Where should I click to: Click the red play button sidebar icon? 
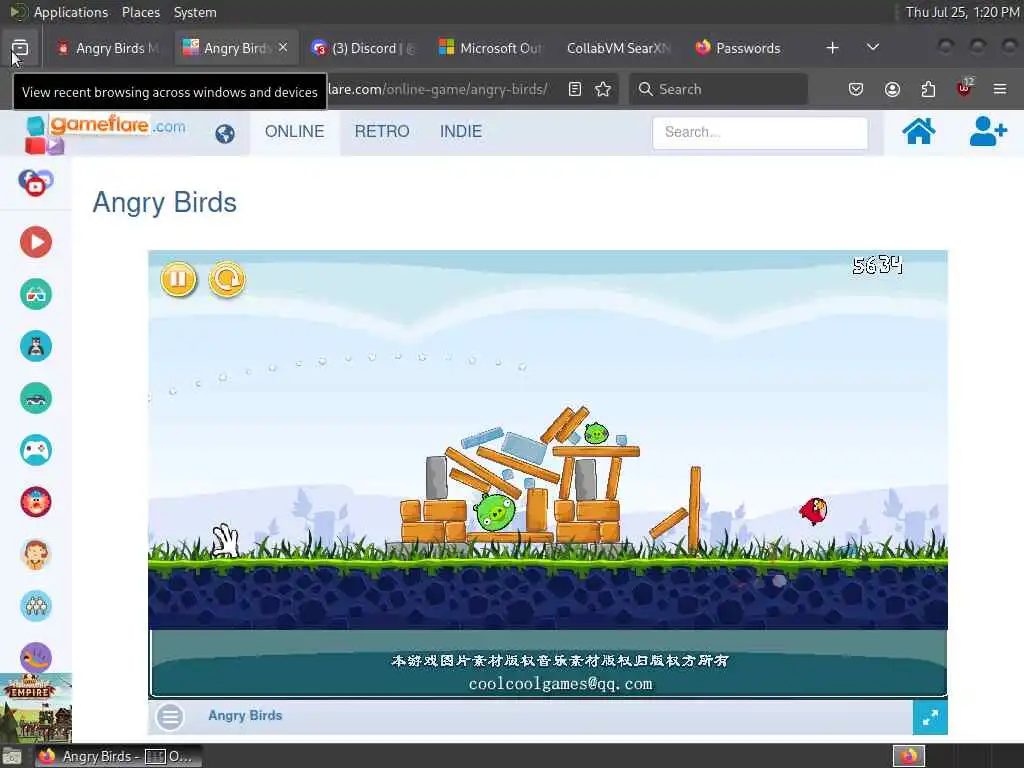tap(36, 242)
